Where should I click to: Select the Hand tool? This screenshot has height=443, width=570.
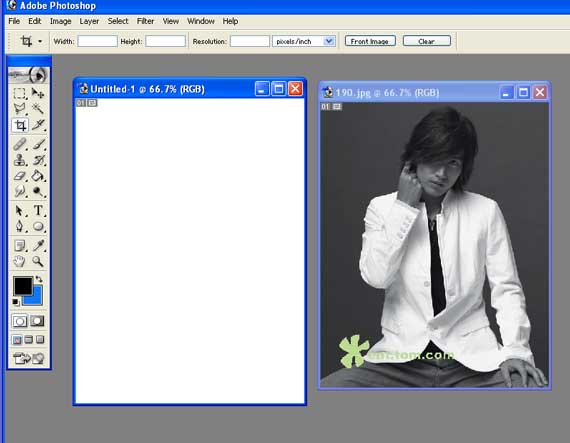(20, 261)
